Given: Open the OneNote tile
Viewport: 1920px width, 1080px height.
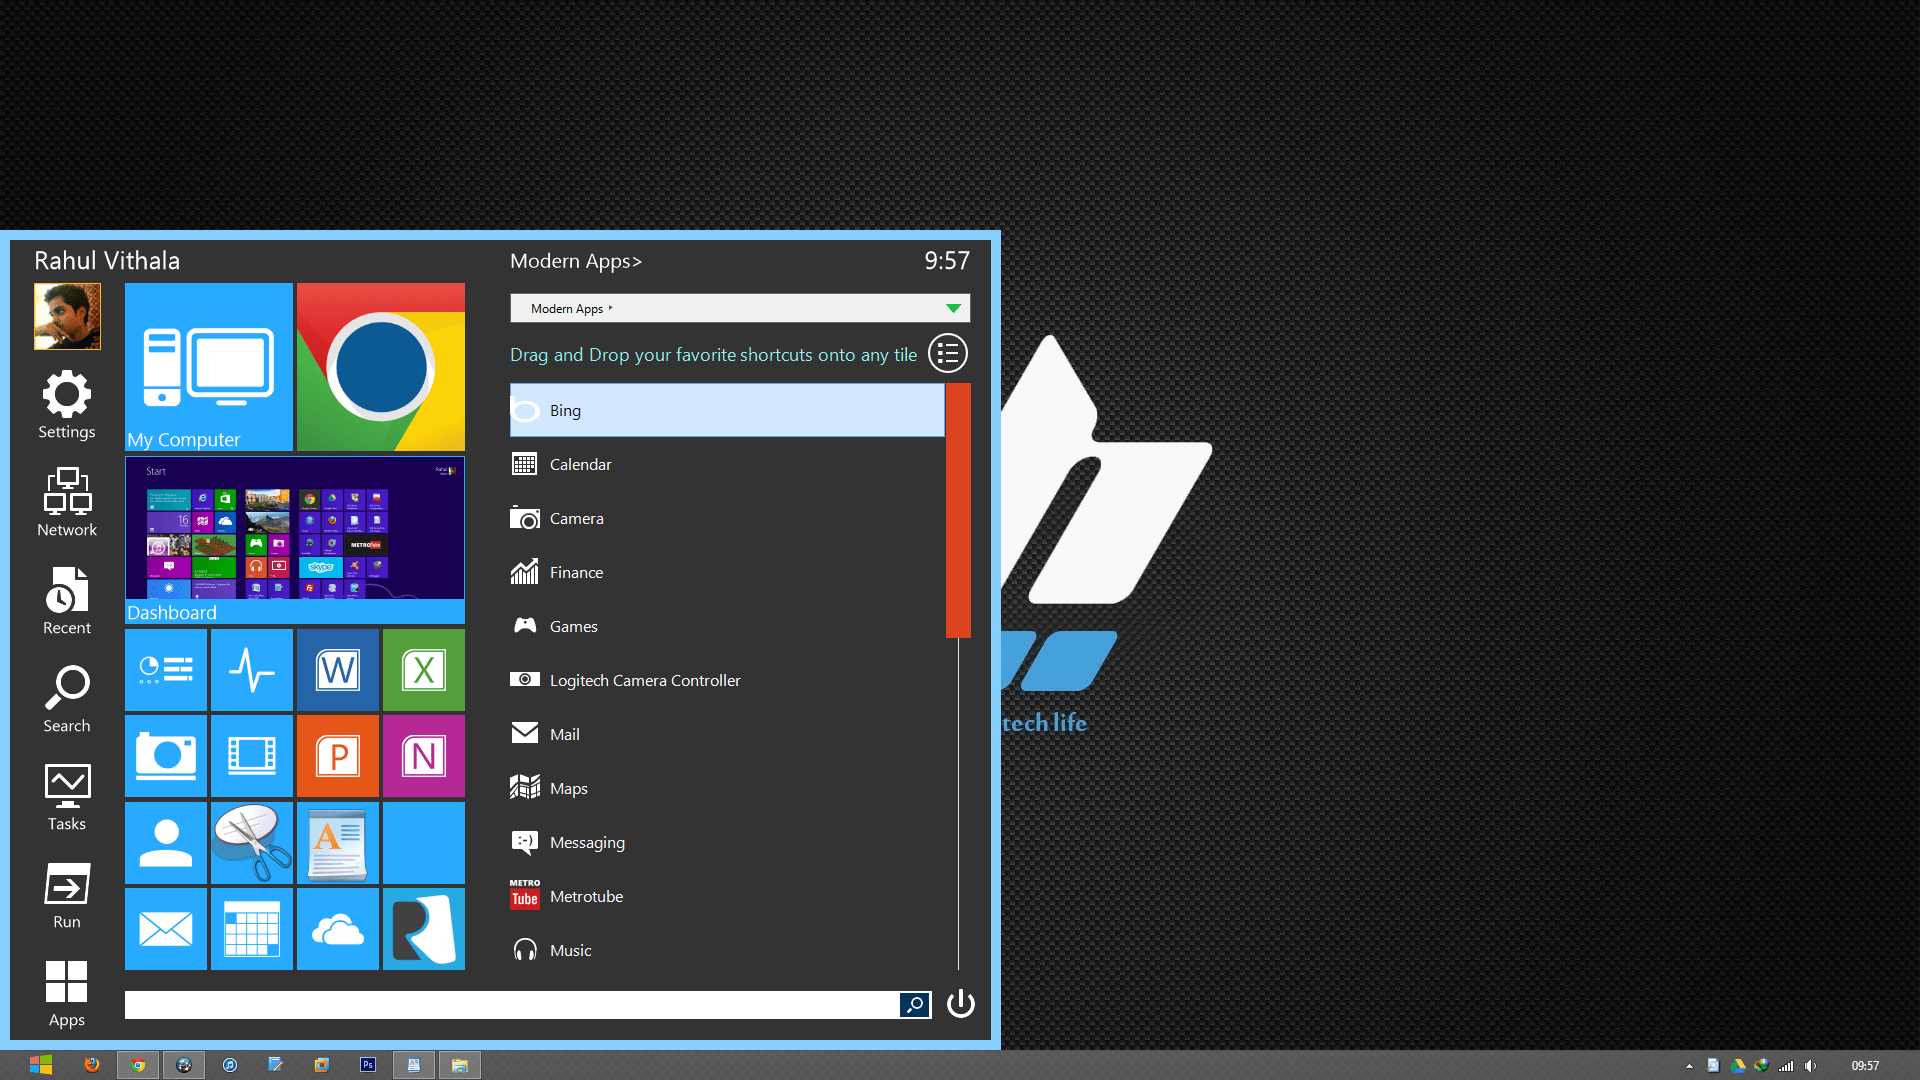Looking at the screenshot, I should click(x=423, y=757).
